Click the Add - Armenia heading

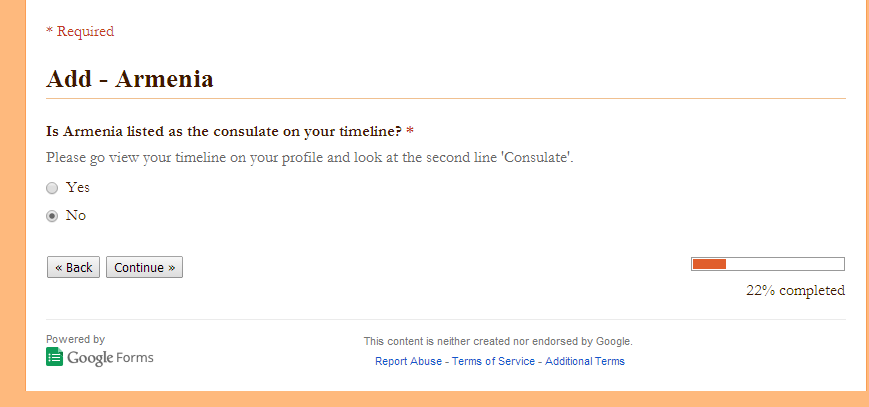130,79
